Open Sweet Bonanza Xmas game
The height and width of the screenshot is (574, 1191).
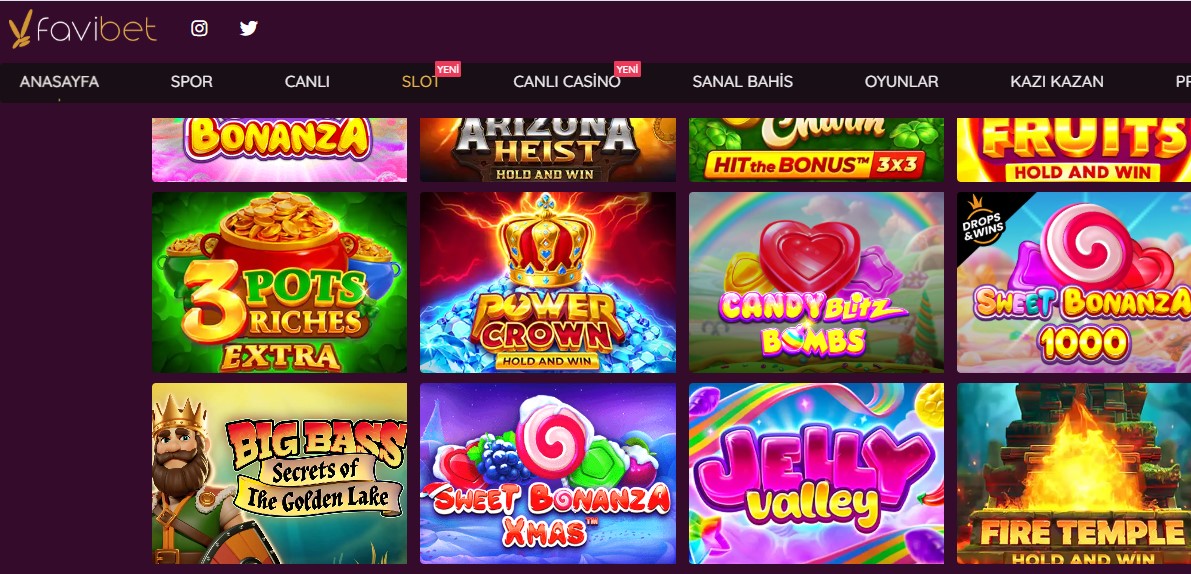[x=548, y=474]
